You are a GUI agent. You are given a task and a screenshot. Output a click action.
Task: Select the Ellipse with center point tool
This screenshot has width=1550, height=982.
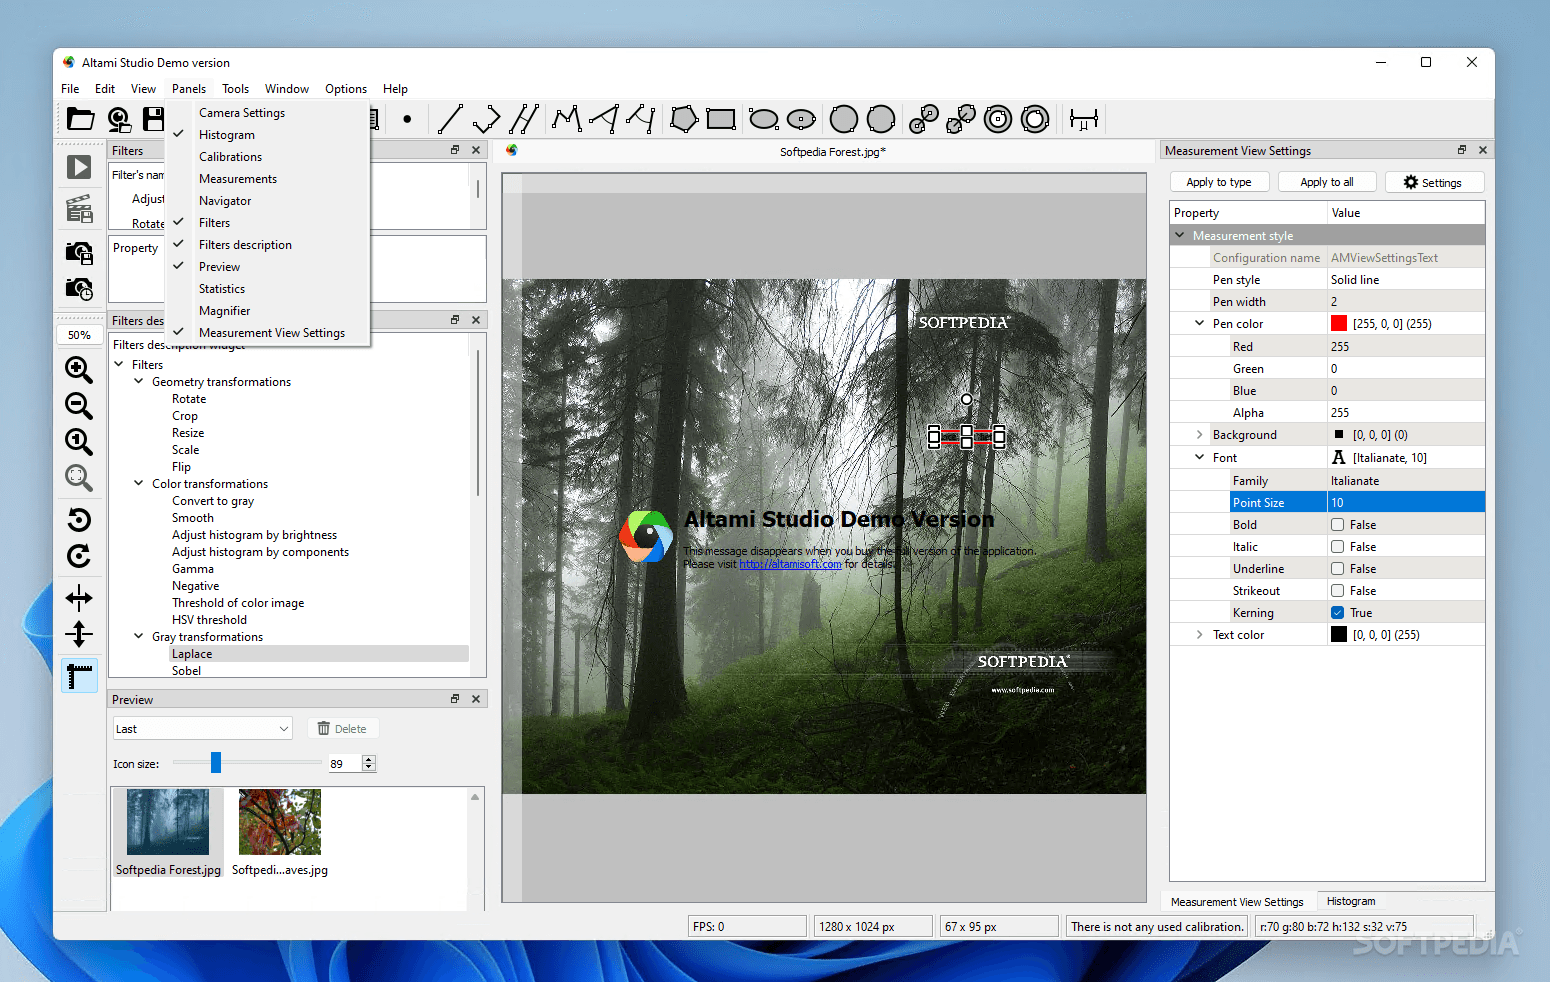coord(801,119)
